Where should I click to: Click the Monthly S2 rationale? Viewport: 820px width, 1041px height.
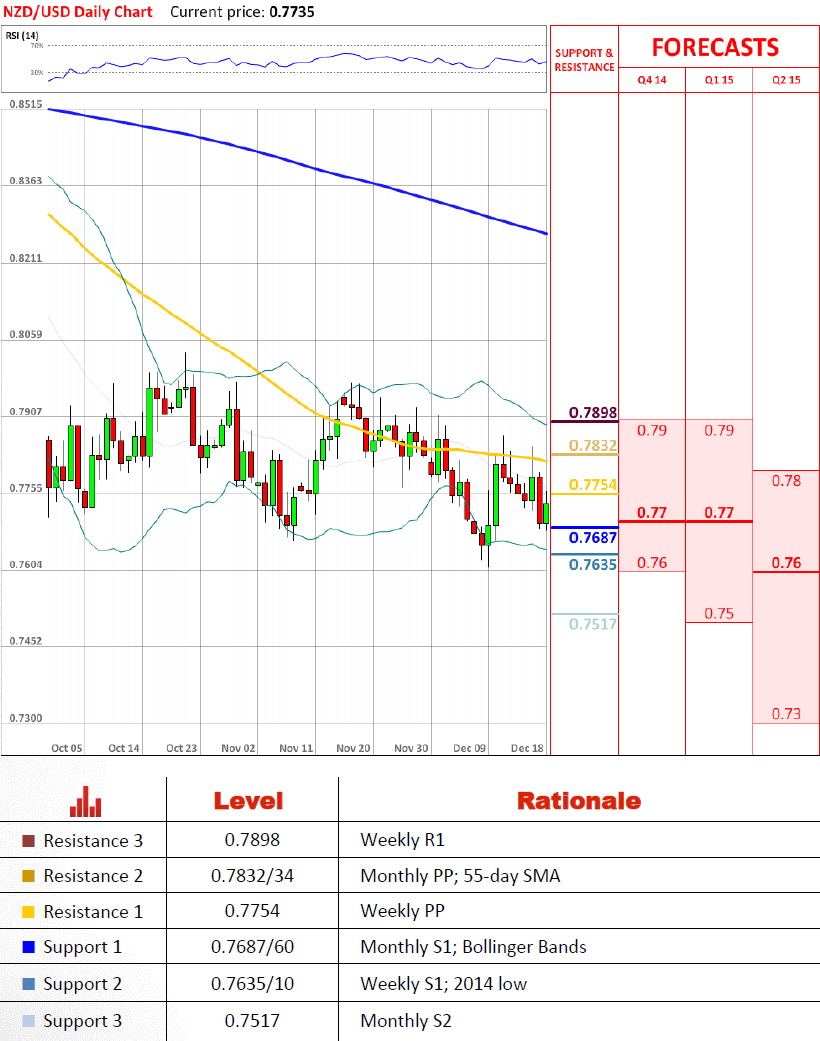click(406, 1021)
